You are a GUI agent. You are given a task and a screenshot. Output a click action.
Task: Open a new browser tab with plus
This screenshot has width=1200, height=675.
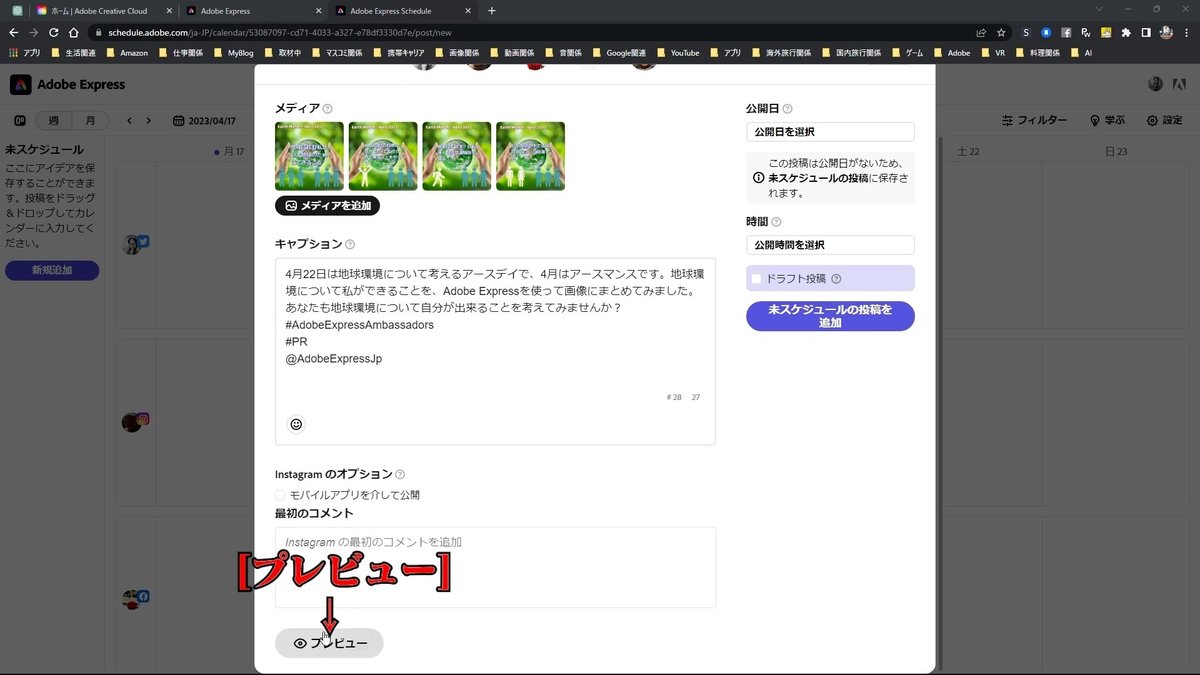(x=491, y=10)
